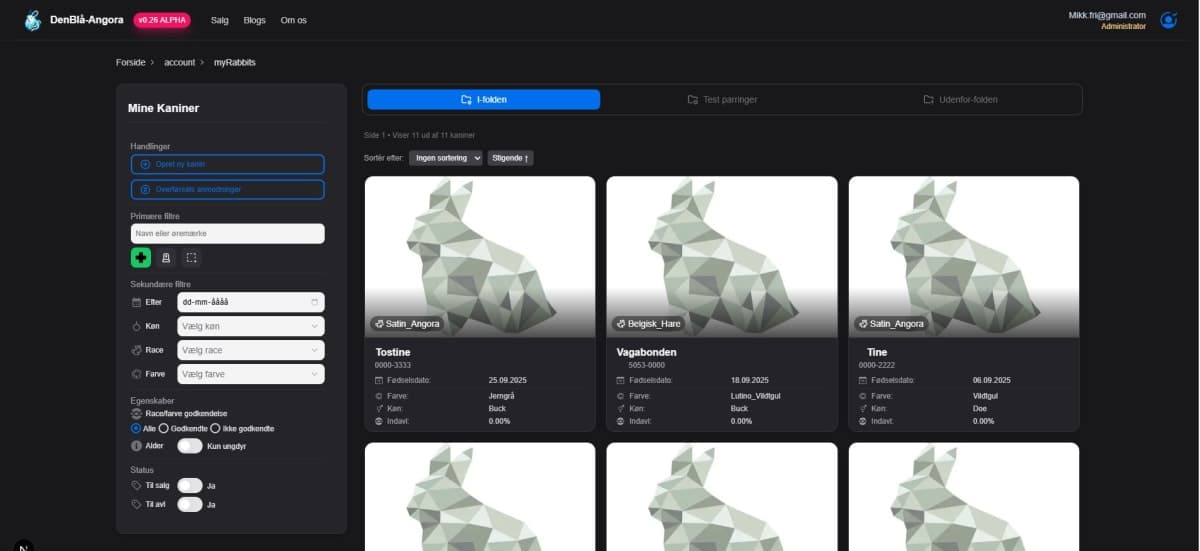1200x551 pixels.
Task: Toggle the Til avl switch
Action: (x=190, y=505)
